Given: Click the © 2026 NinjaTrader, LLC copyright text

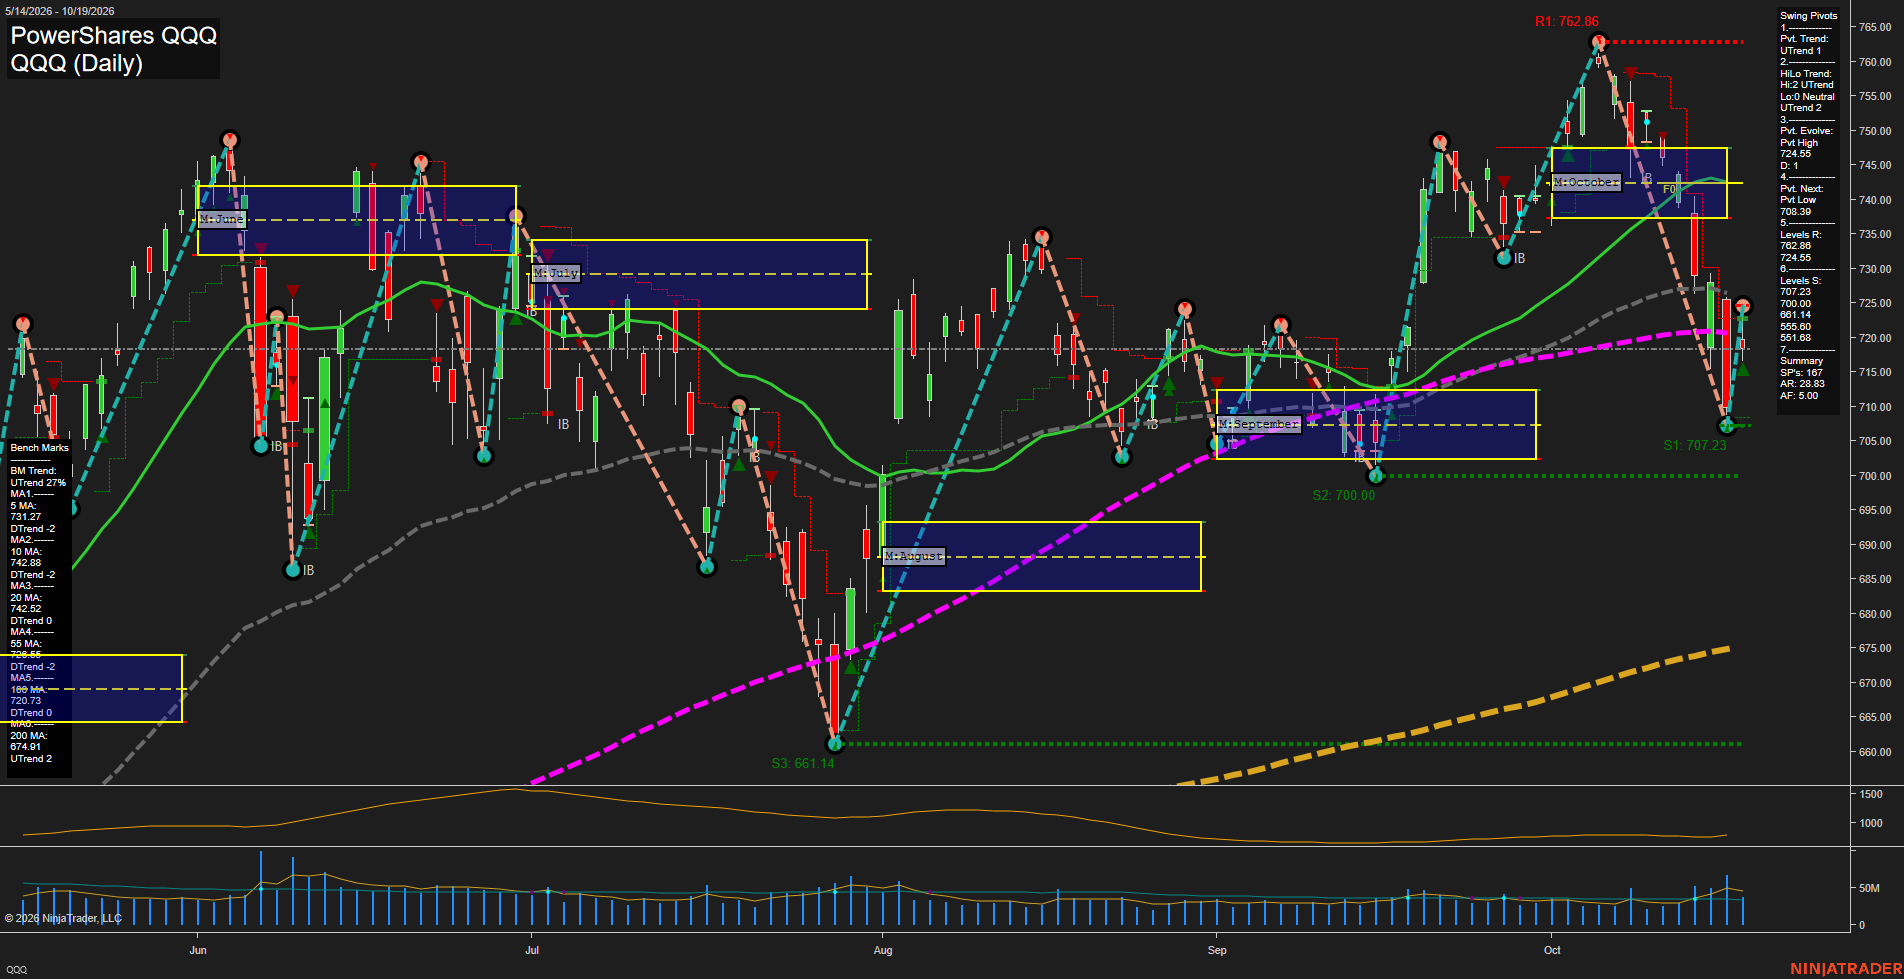Looking at the screenshot, I should tap(63, 918).
